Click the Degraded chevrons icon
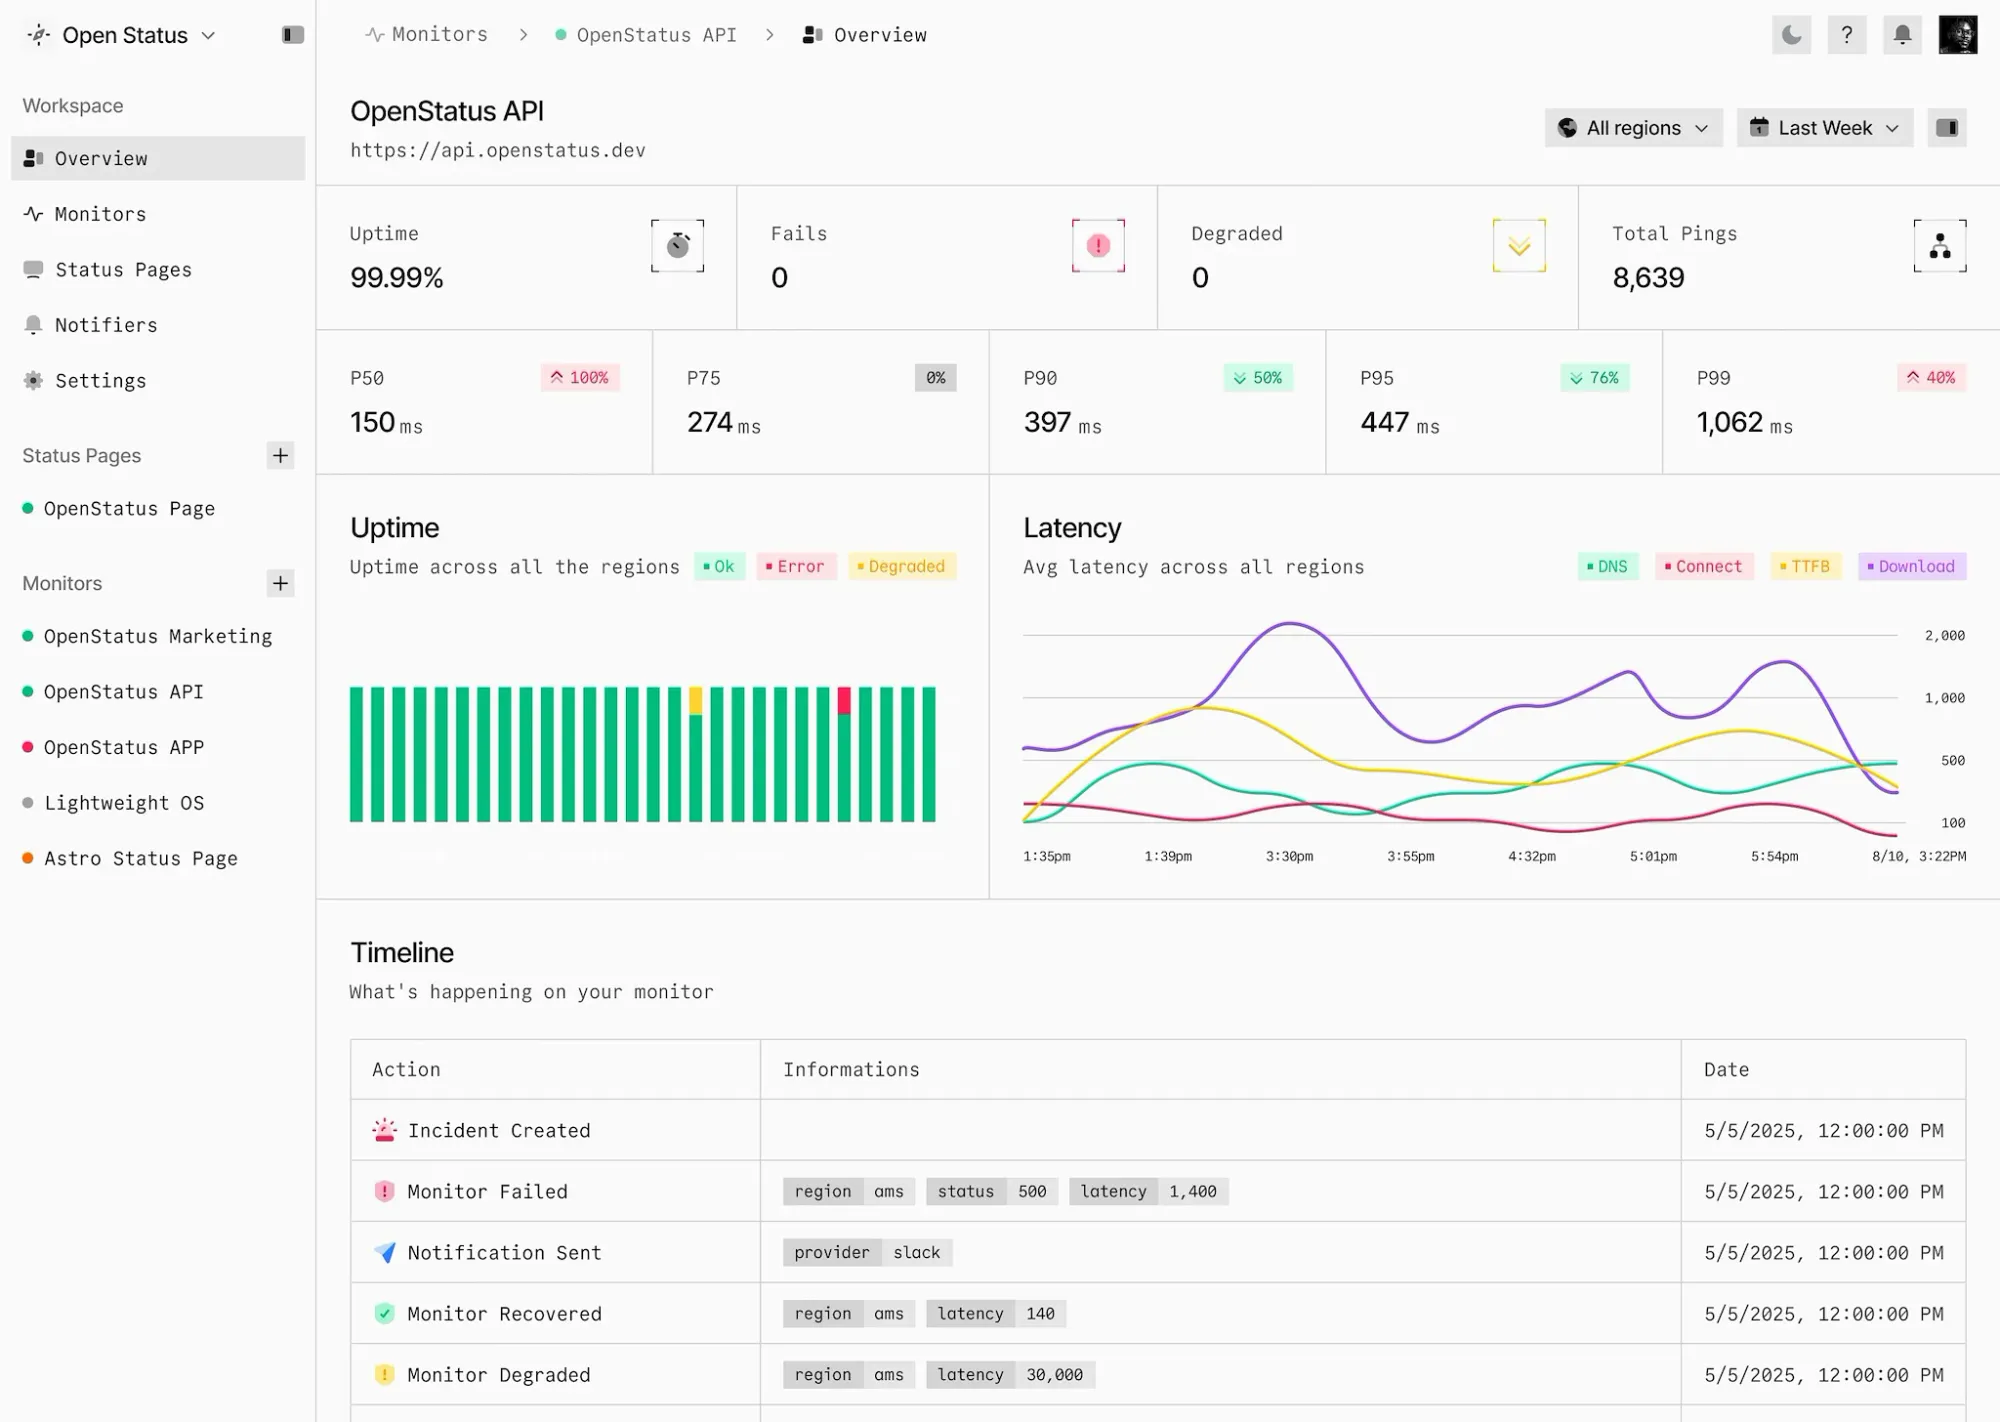This screenshot has height=1422, width=2000. (x=1519, y=246)
